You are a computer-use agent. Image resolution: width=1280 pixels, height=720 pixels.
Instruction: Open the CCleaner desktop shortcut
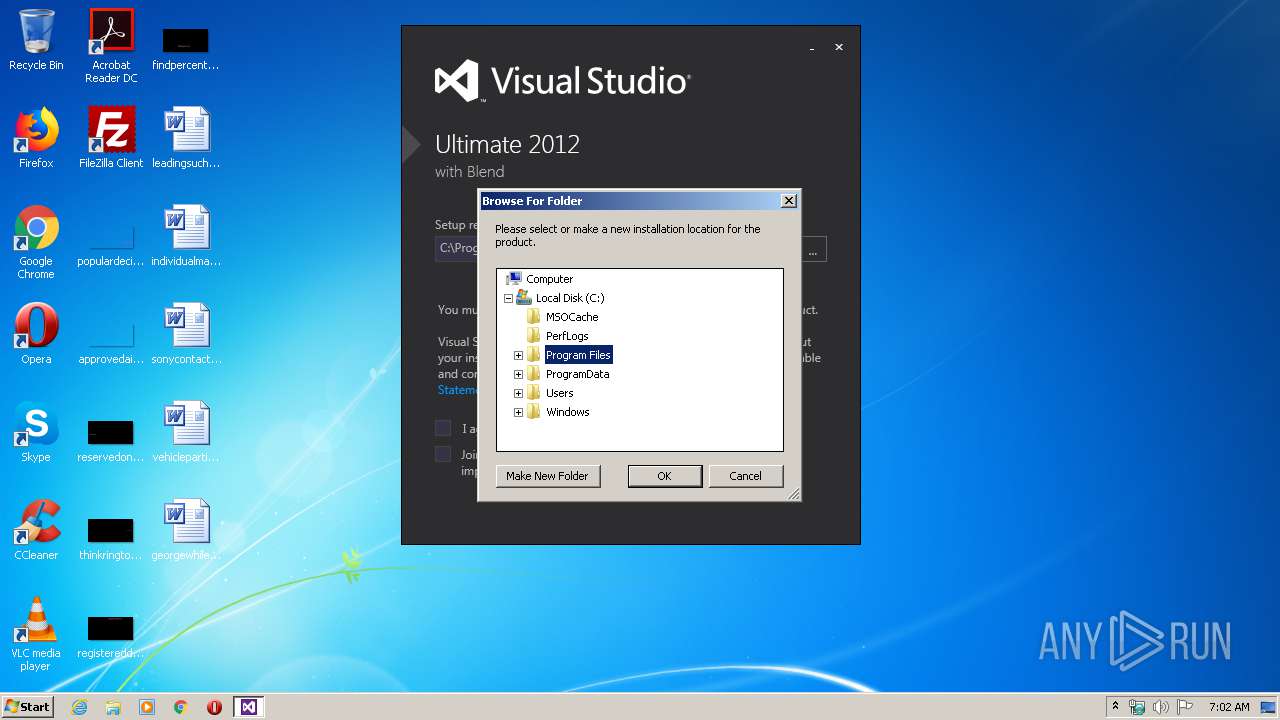pyautogui.click(x=36, y=530)
